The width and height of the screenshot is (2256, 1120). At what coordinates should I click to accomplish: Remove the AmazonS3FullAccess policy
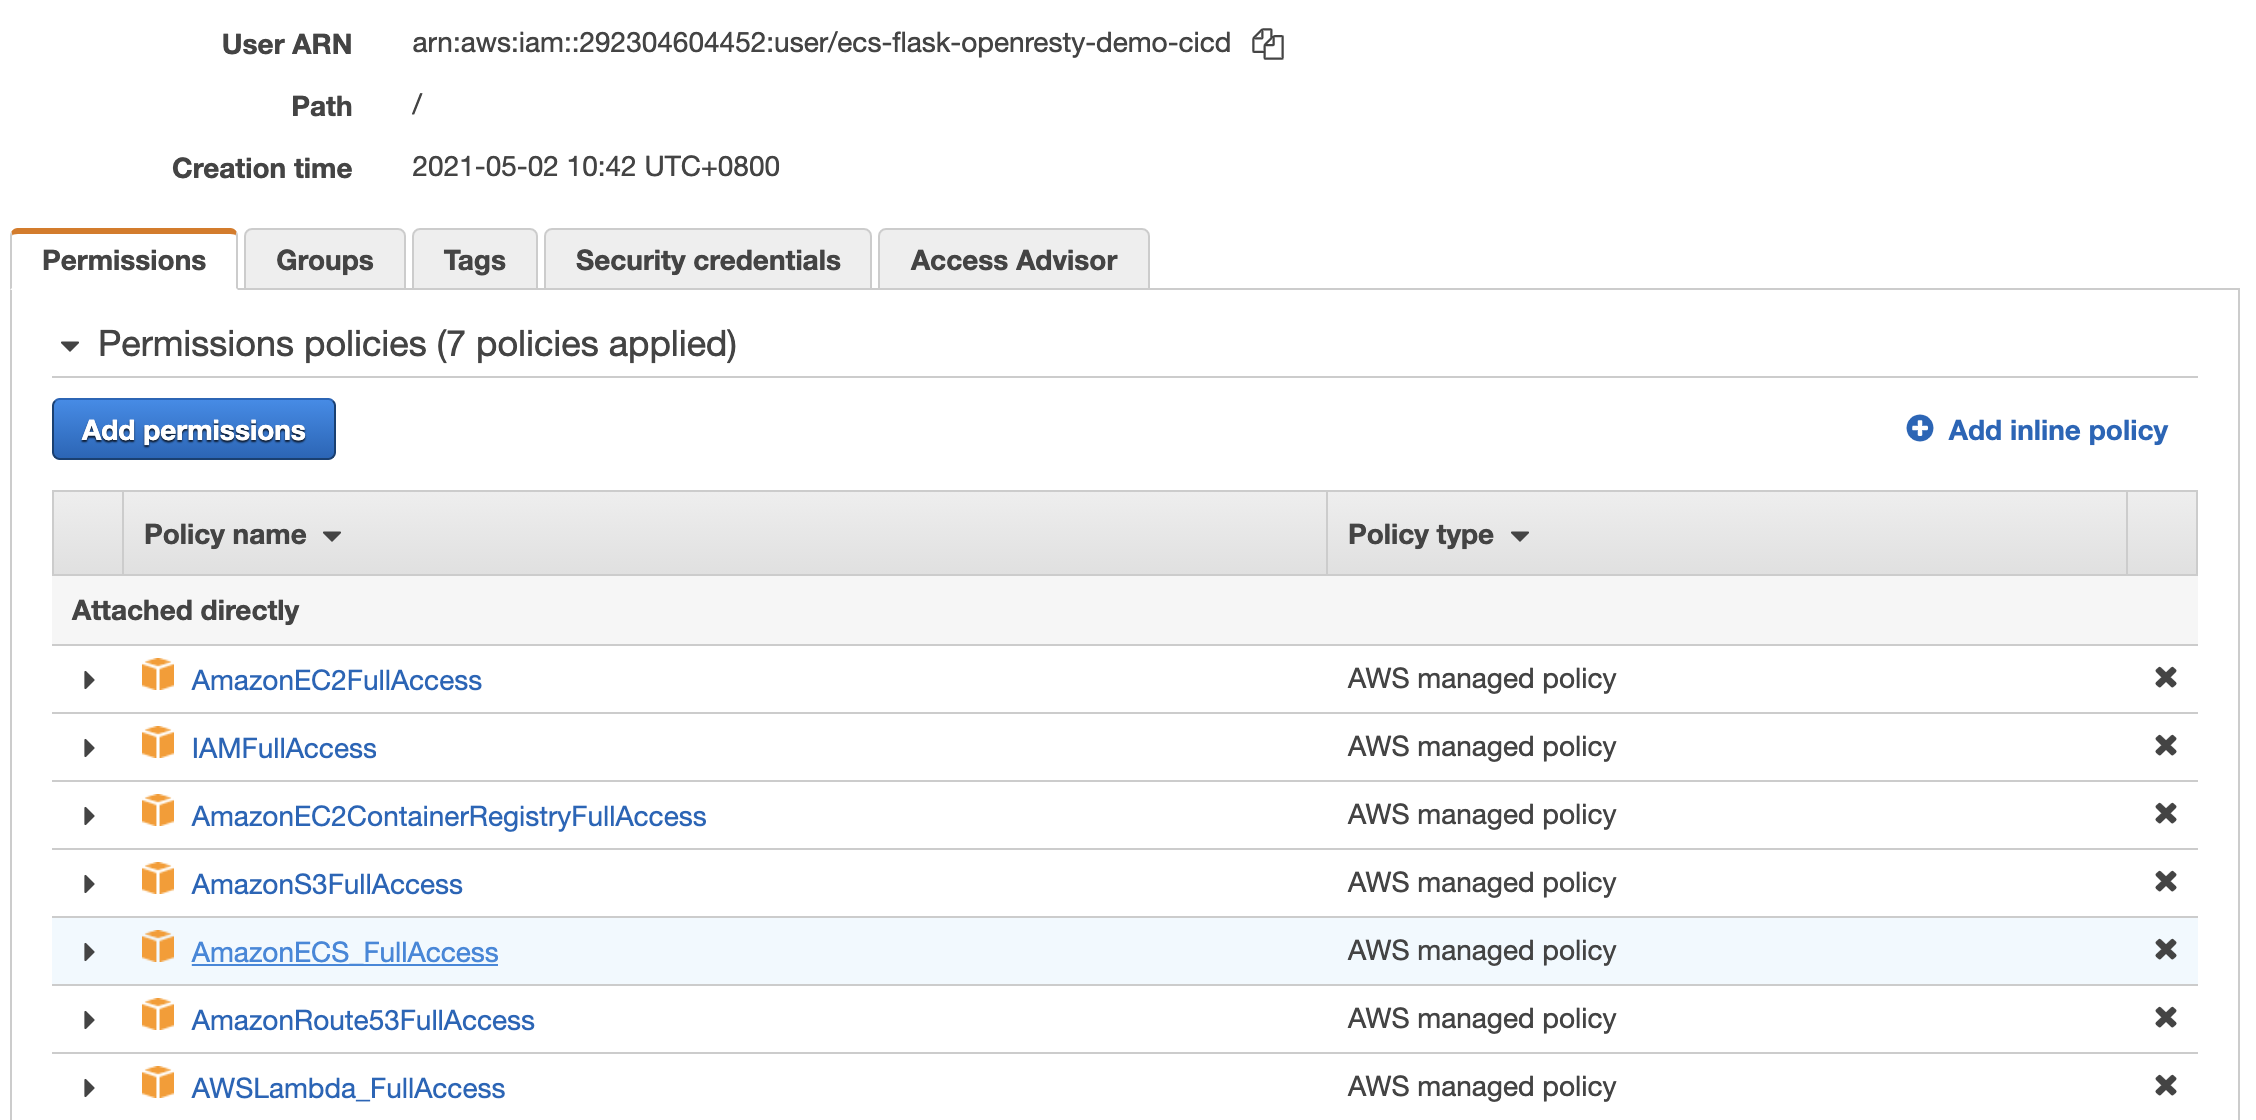pyautogui.click(x=2165, y=882)
